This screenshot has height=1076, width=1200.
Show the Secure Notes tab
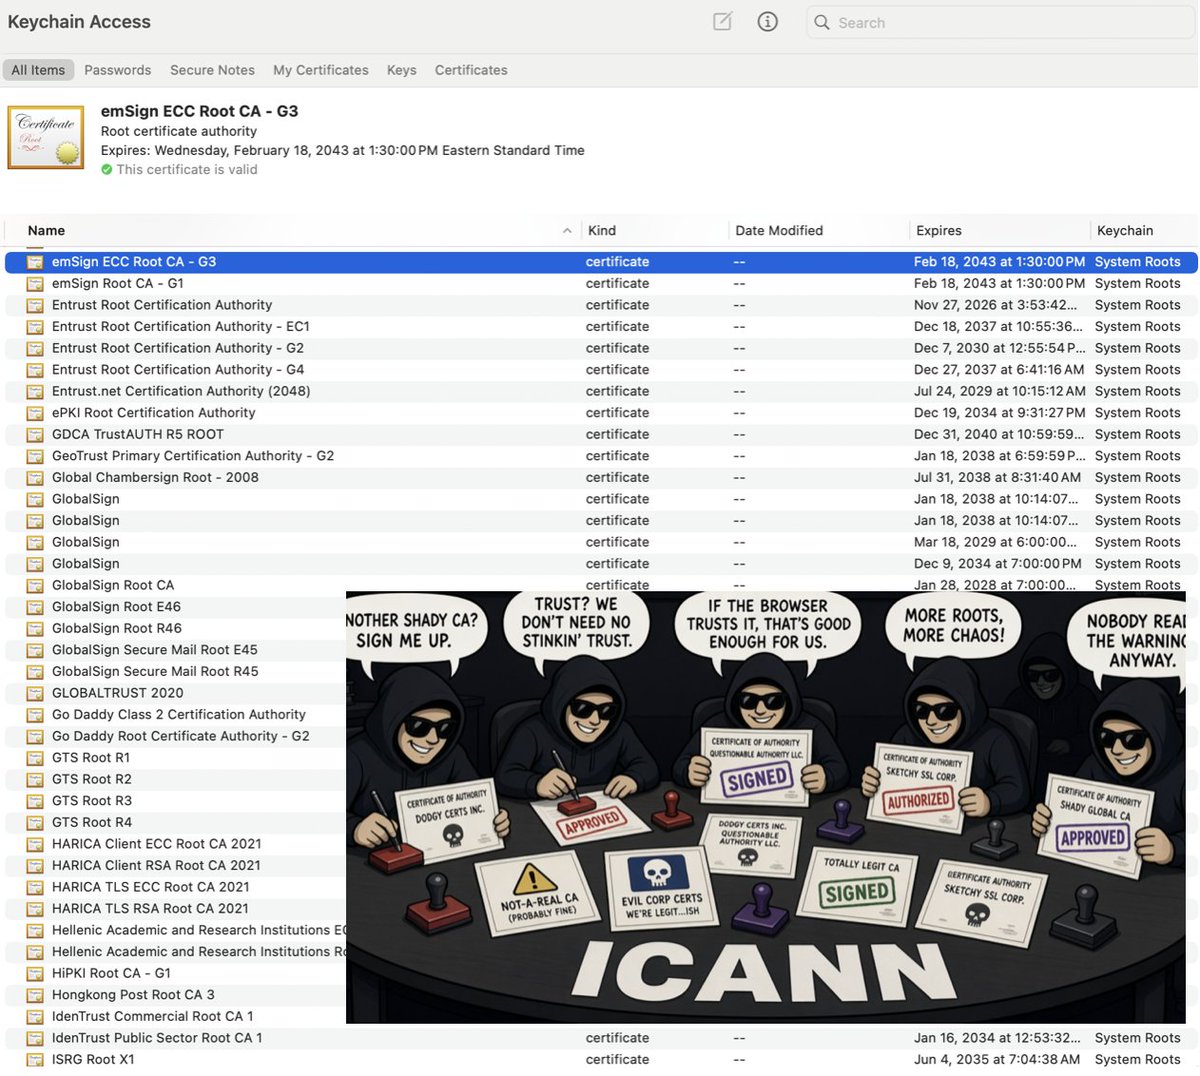point(212,70)
